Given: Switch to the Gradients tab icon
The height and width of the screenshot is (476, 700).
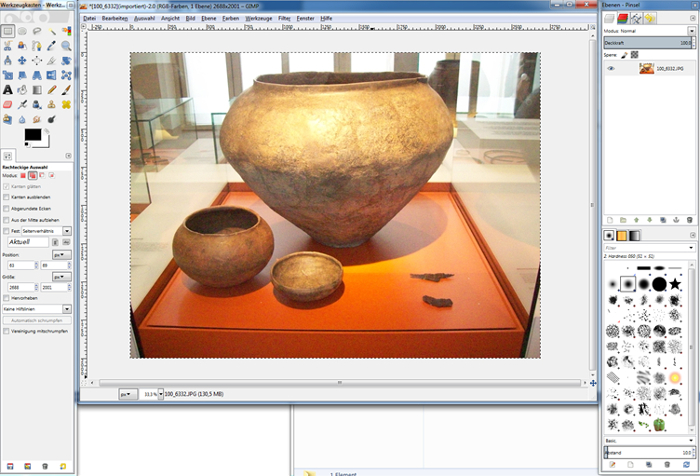Looking at the screenshot, I should click(635, 235).
